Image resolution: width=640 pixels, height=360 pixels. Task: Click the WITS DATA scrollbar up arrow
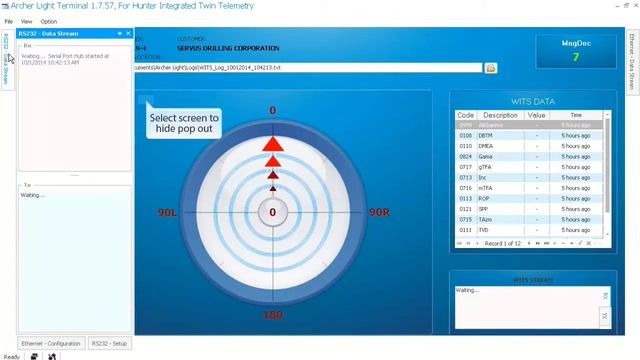(607, 114)
